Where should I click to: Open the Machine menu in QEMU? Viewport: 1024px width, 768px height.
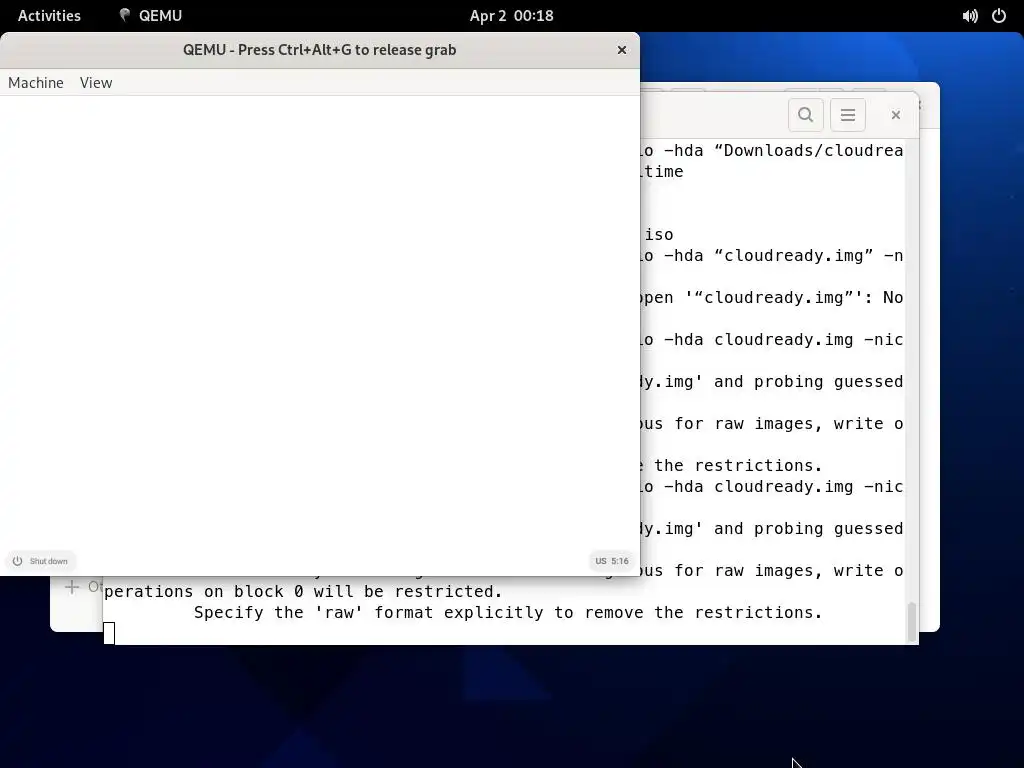click(x=36, y=83)
